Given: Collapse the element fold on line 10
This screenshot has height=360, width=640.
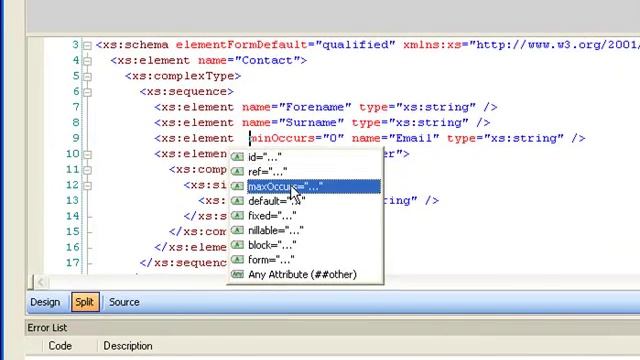Looking at the screenshot, I should point(87,154).
